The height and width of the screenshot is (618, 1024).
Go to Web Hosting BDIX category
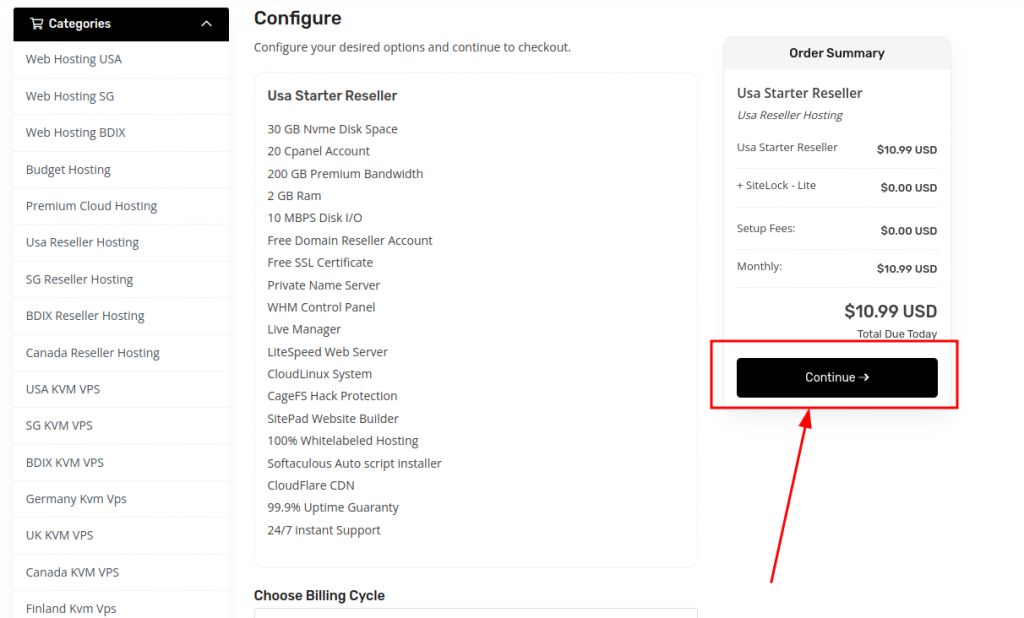coord(76,133)
